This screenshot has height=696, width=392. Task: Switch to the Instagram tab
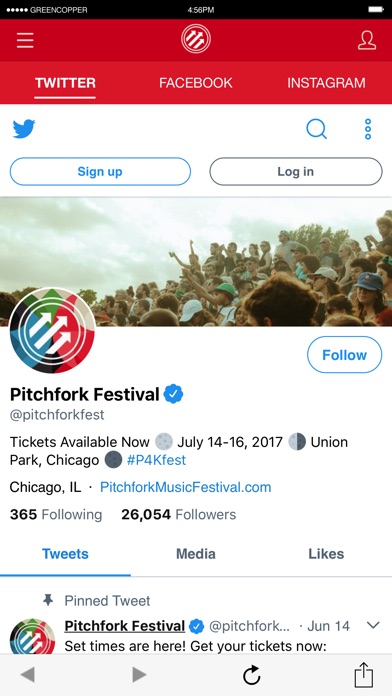[326, 83]
